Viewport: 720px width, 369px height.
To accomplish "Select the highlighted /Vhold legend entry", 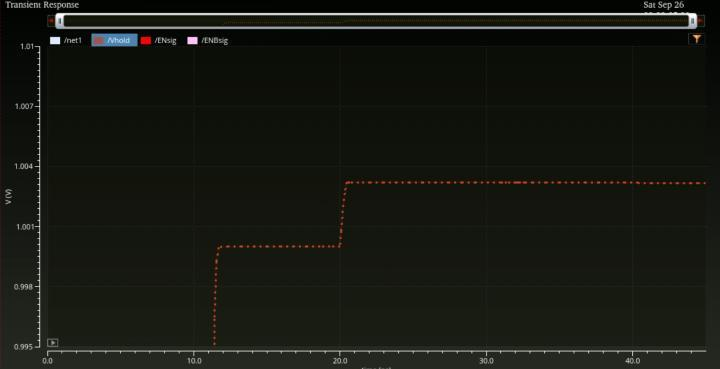I will click(114, 40).
